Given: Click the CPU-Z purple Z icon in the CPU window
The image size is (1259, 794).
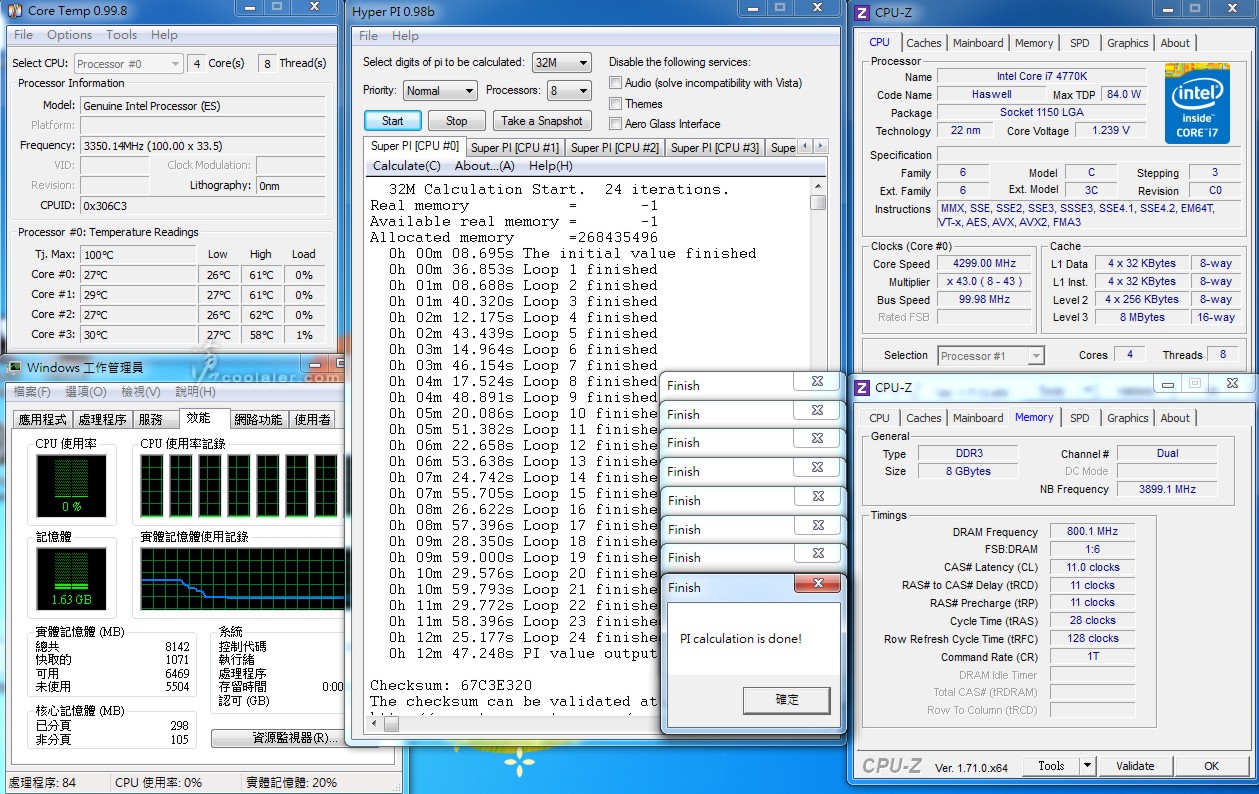Looking at the screenshot, I should [x=862, y=12].
